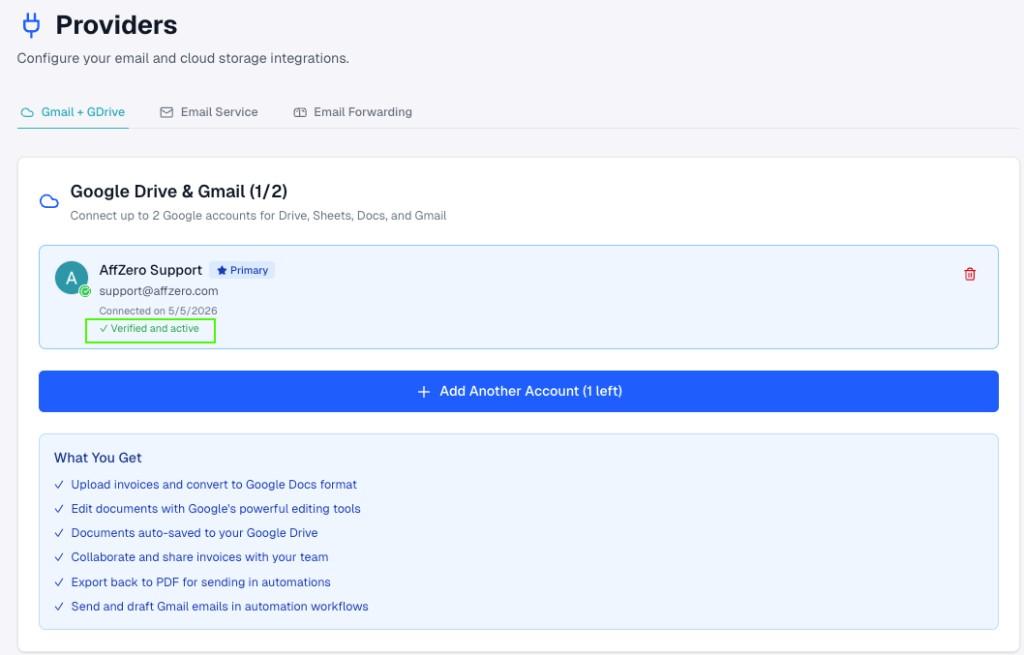Click Collaborate and share invoices with your team

click(200, 557)
